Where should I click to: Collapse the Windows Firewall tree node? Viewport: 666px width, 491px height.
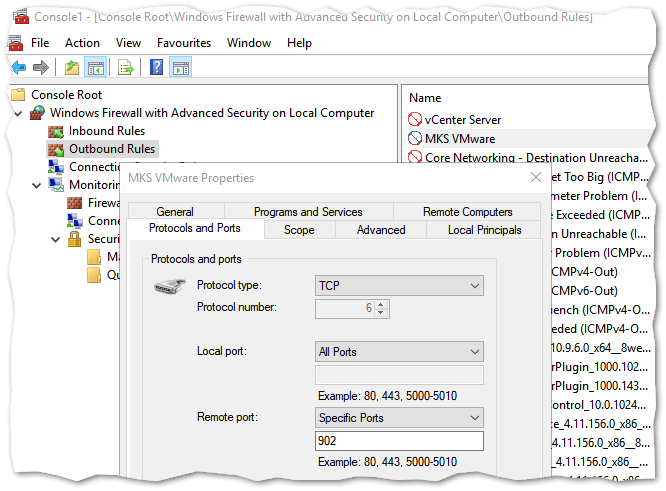[18, 114]
